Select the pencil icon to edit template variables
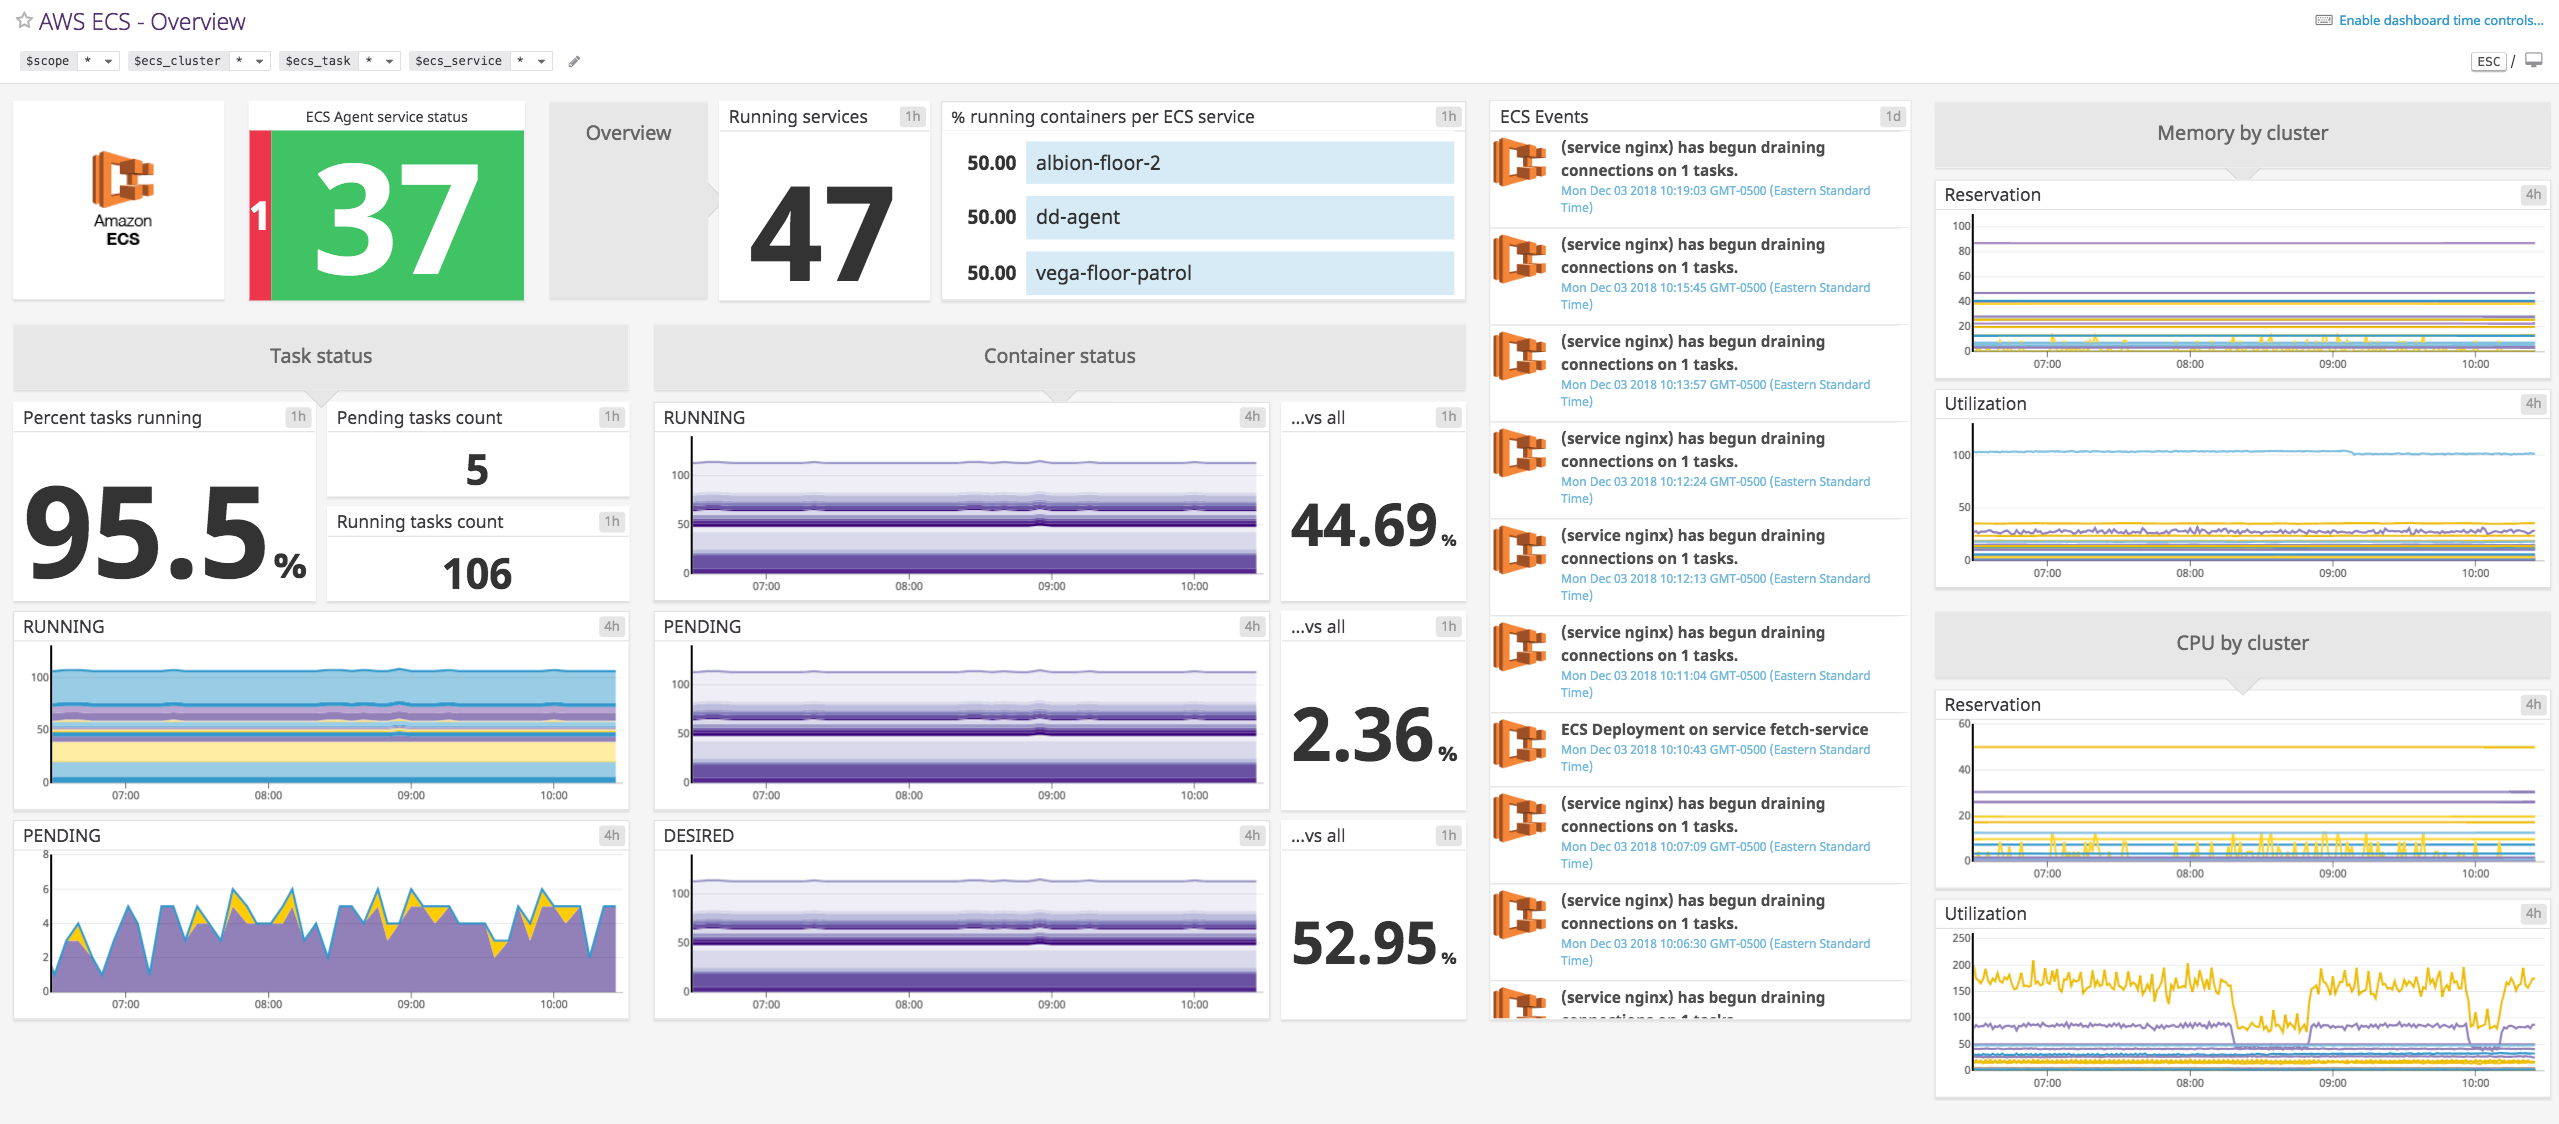Screen dimensions: 2559x1124 575,61
